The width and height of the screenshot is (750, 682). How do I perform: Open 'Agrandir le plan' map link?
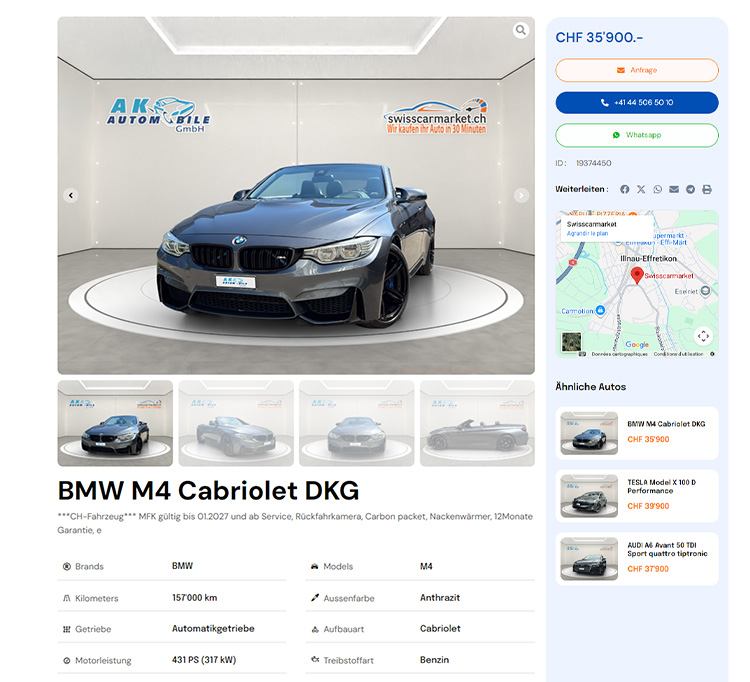coord(587,233)
